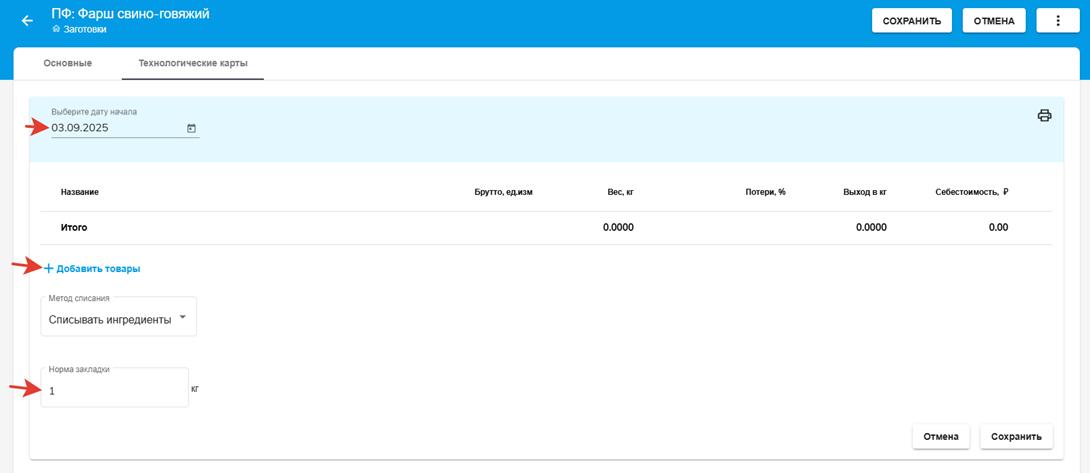Image resolution: width=1090 pixels, height=473 pixels.
Task: Click the back arrow icon
Action: (27, 21)
